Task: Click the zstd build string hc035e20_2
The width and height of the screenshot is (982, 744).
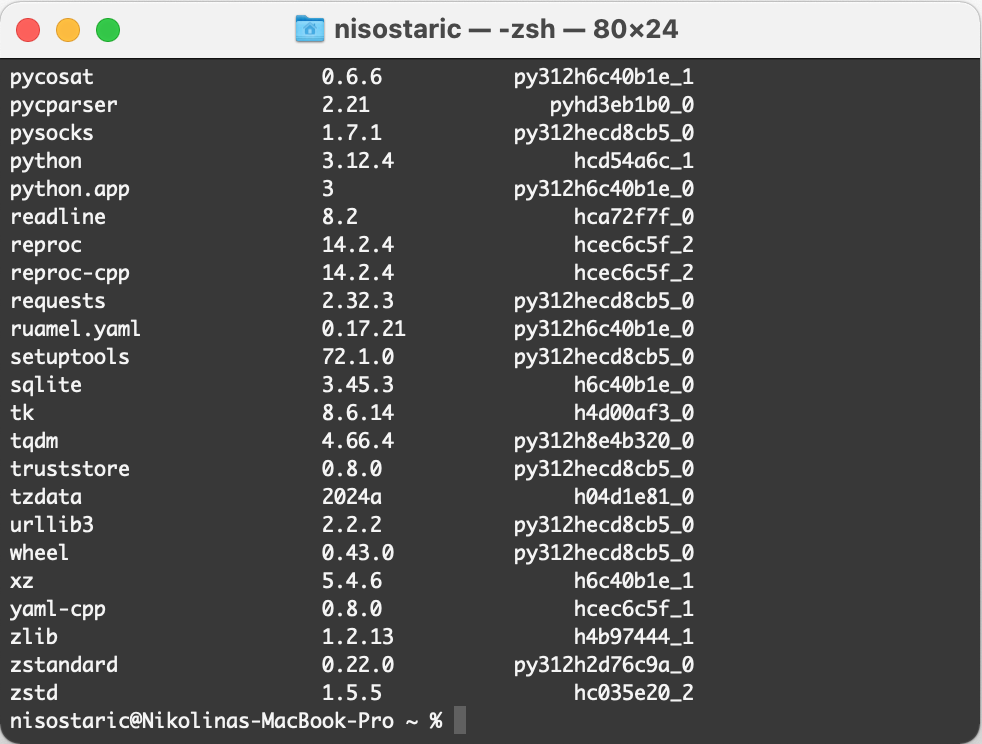Action: click(634, 693)
